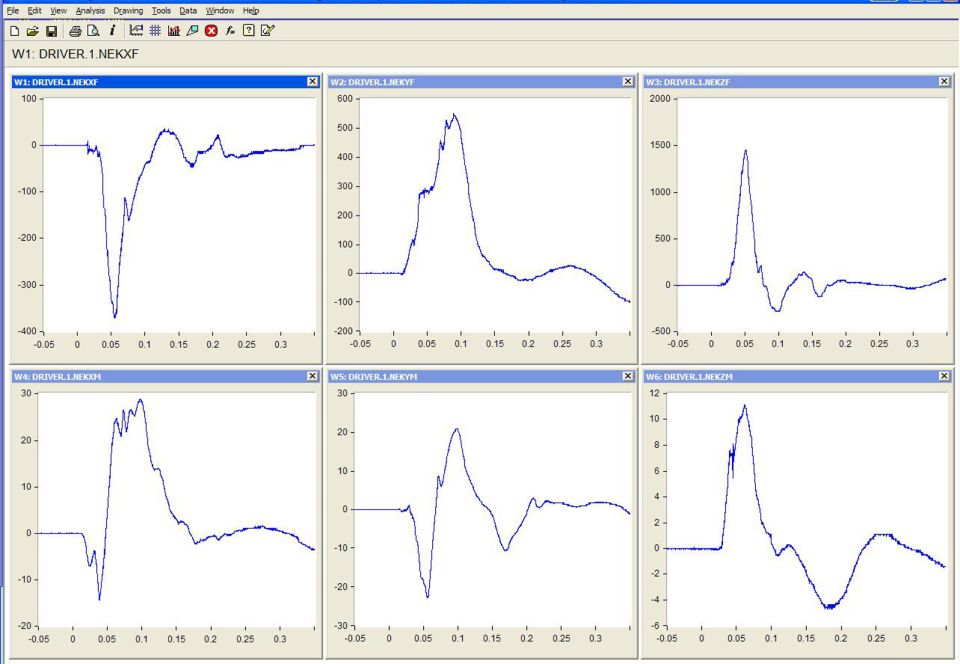Click y-axis label '-20' in W4

[23, 625]
